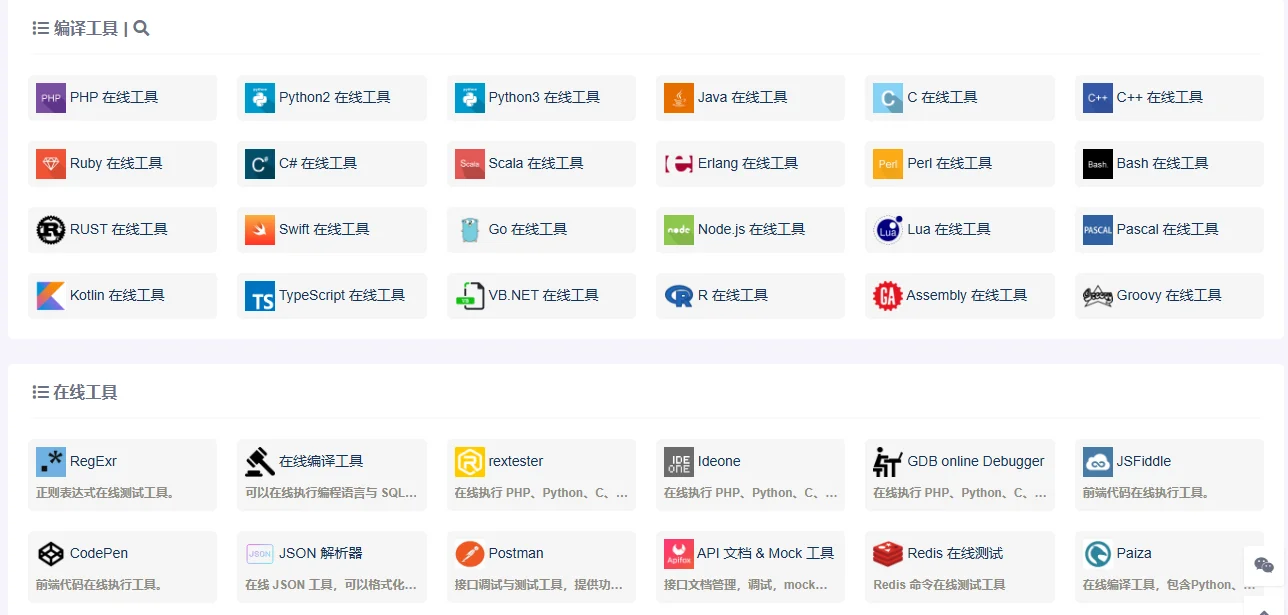Click the RUST gear logo icon

coord(50,229)
